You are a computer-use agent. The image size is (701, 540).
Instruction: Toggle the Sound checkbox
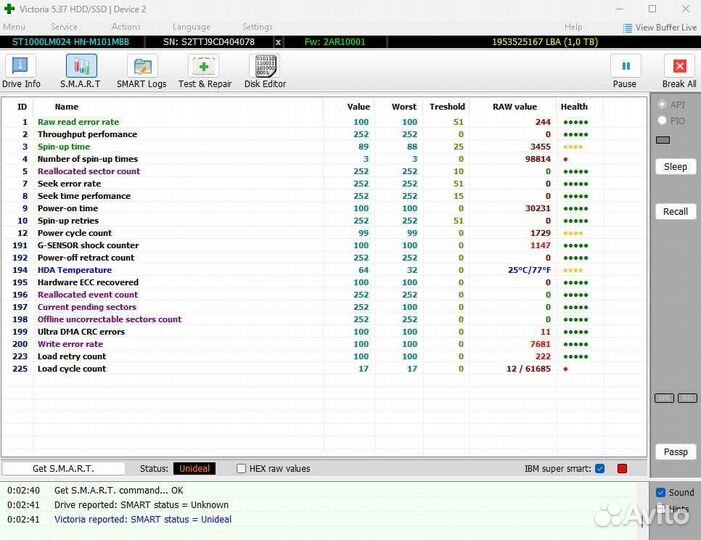(x=660, y=492)
